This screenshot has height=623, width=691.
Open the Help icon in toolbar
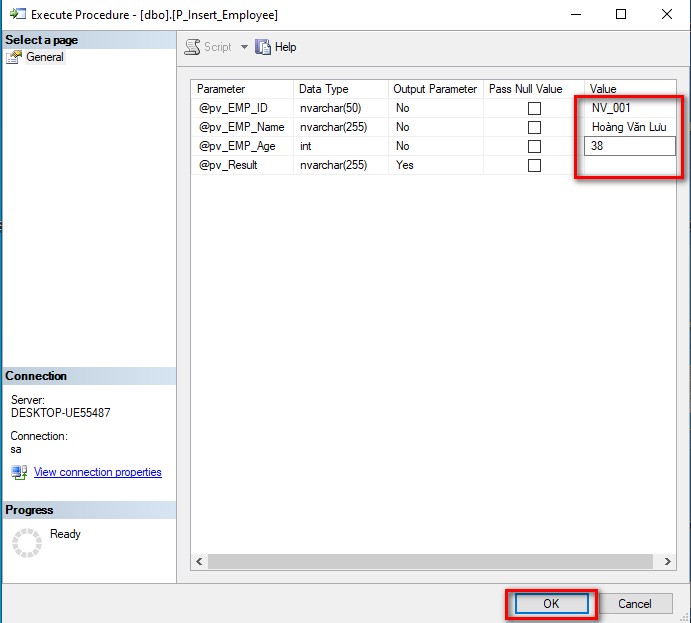[x=264, y=47]
